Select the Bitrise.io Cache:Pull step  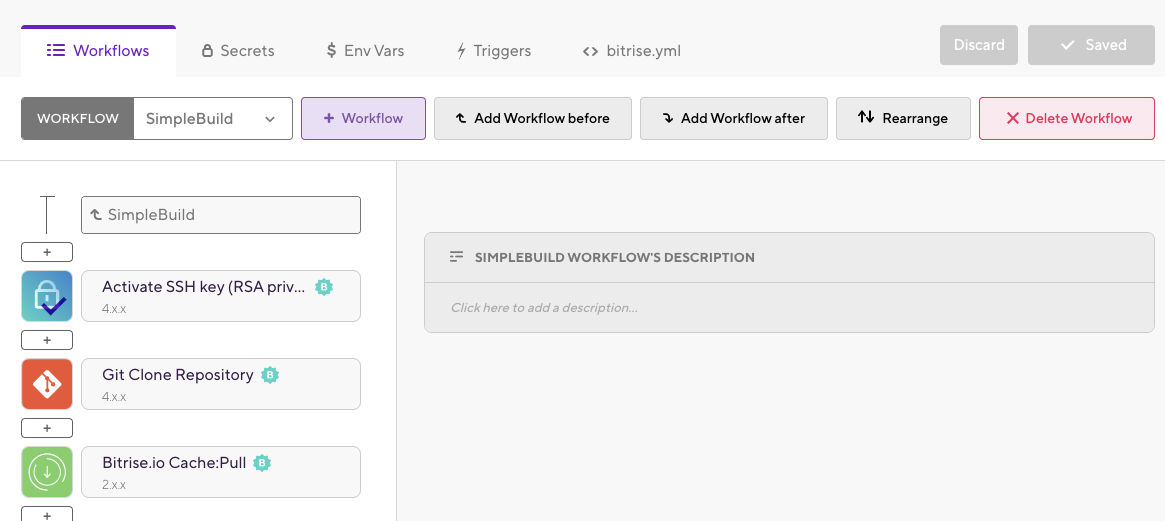[x=221, y=472]
